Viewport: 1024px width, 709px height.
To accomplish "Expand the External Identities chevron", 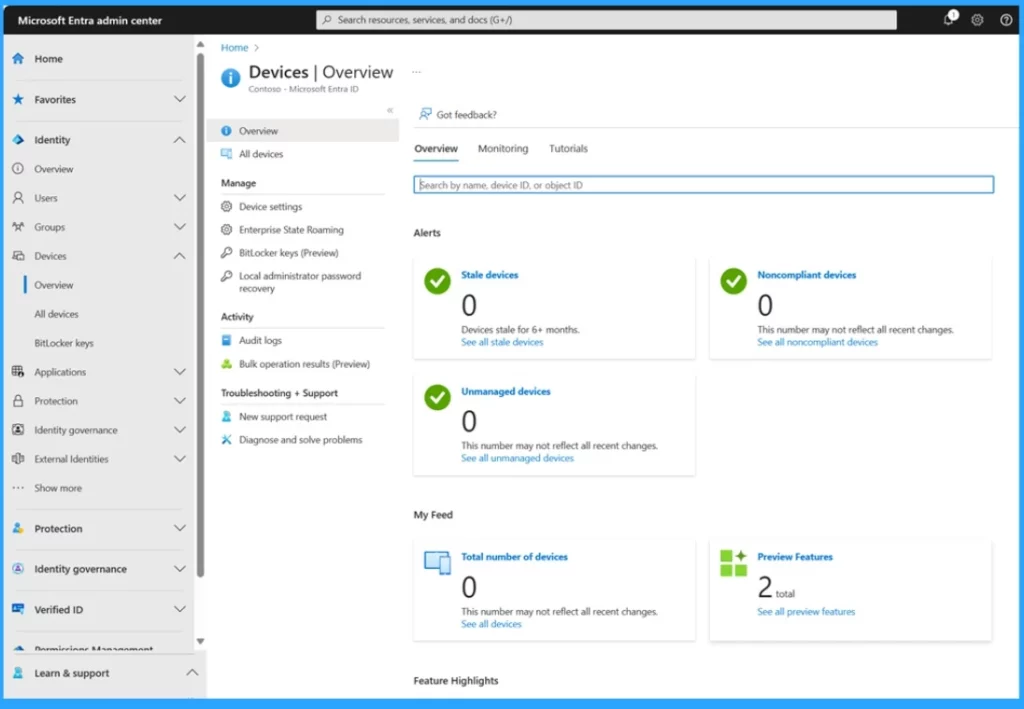I will pos(180,459).
